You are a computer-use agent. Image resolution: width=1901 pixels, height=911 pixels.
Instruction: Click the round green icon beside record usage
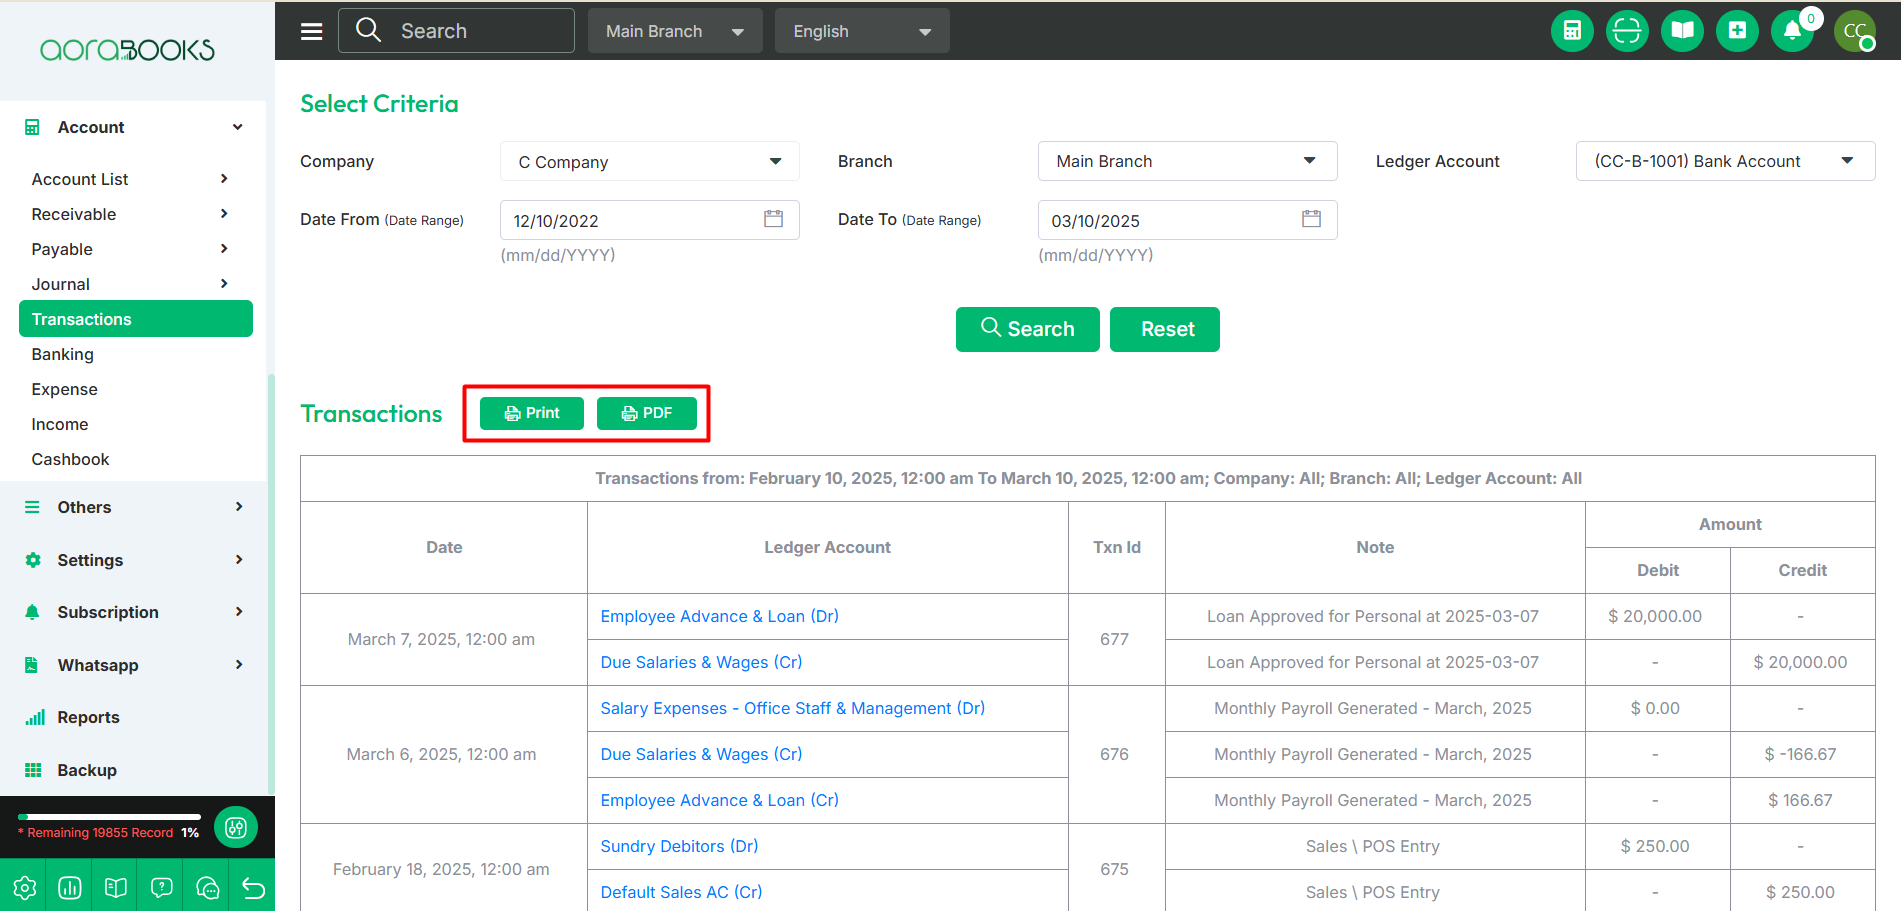236,827
